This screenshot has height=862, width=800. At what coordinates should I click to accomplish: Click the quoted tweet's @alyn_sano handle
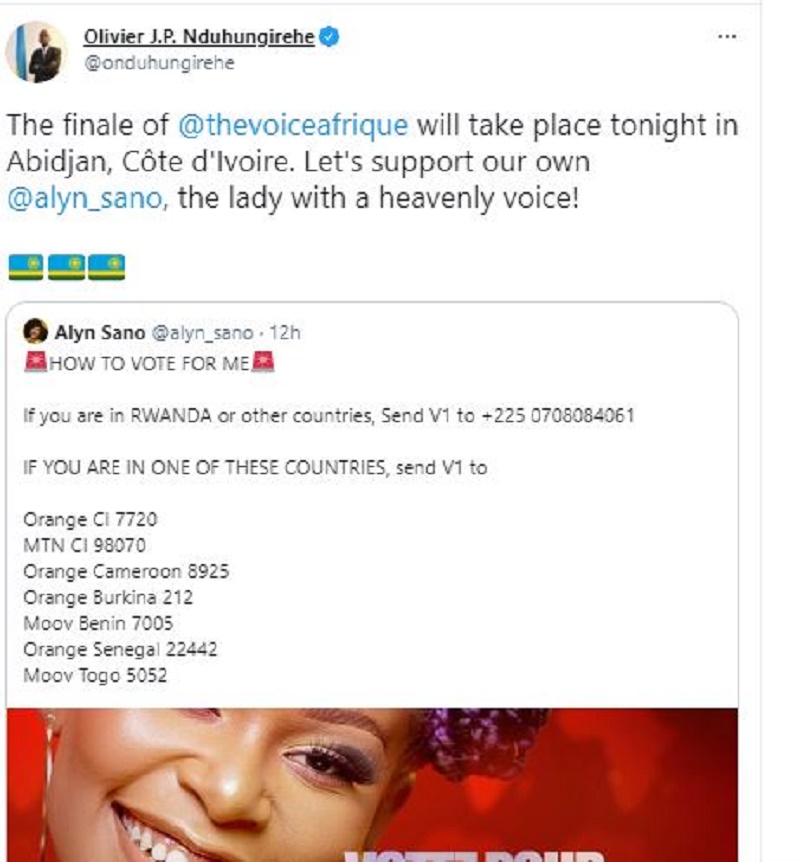(x=202, y=333)
